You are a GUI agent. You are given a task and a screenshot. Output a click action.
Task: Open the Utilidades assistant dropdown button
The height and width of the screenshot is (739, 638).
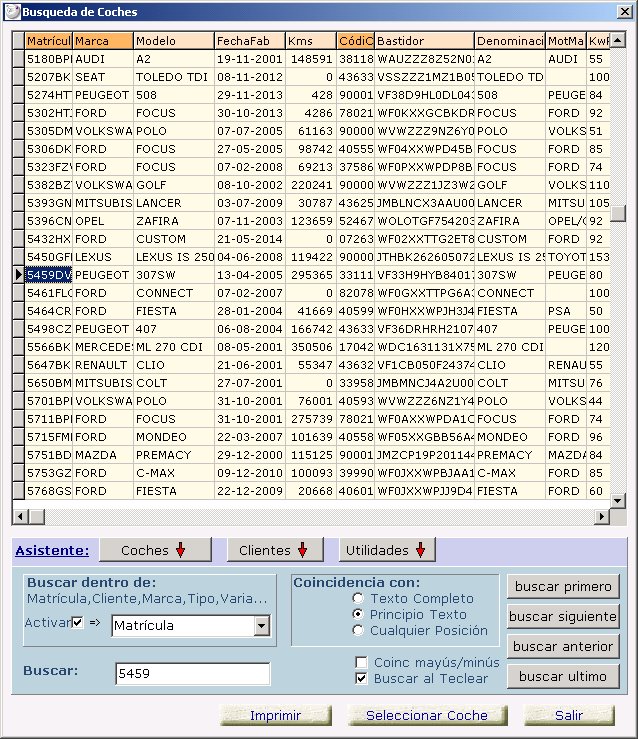[x=387, y=550]
